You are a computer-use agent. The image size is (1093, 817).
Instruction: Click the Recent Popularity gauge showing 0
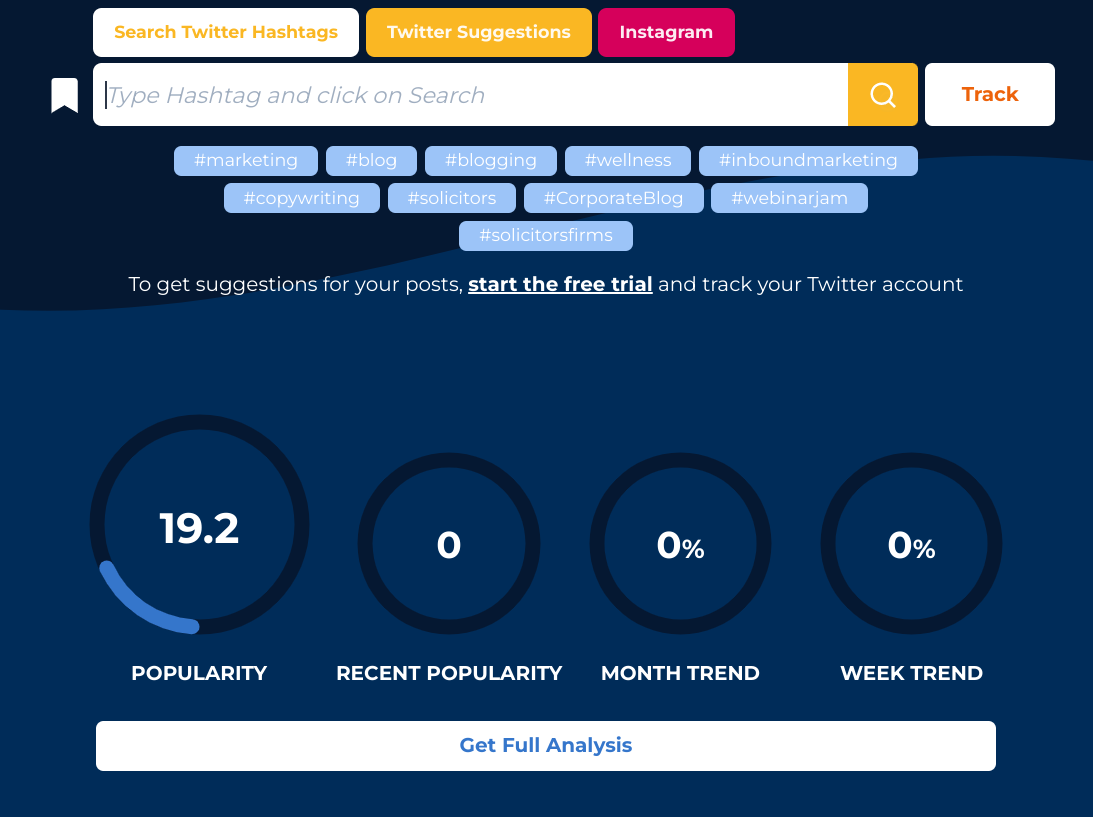[x=449, y=544]
